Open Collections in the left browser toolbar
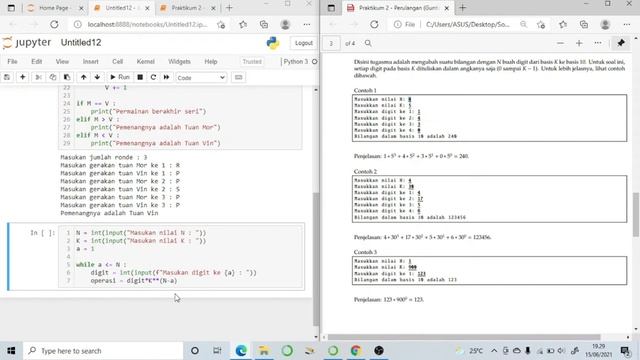The image size is (640, 360). pyautogui.click(x=264, y=24)
